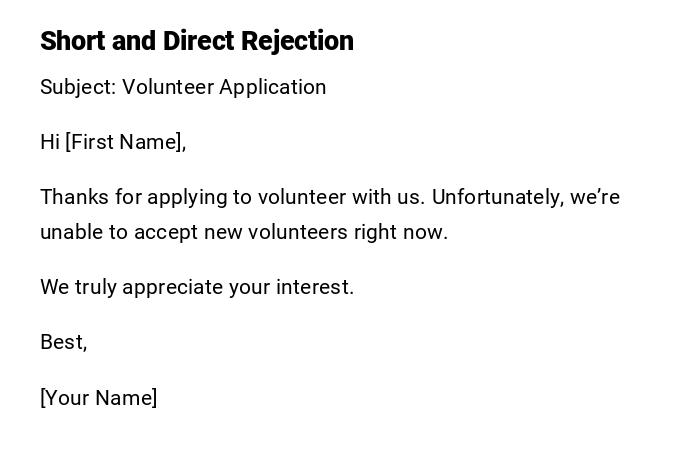Select the [Your Name] placeholder
Viewport: 700px width, 460px height.
[x=99, y=398]
